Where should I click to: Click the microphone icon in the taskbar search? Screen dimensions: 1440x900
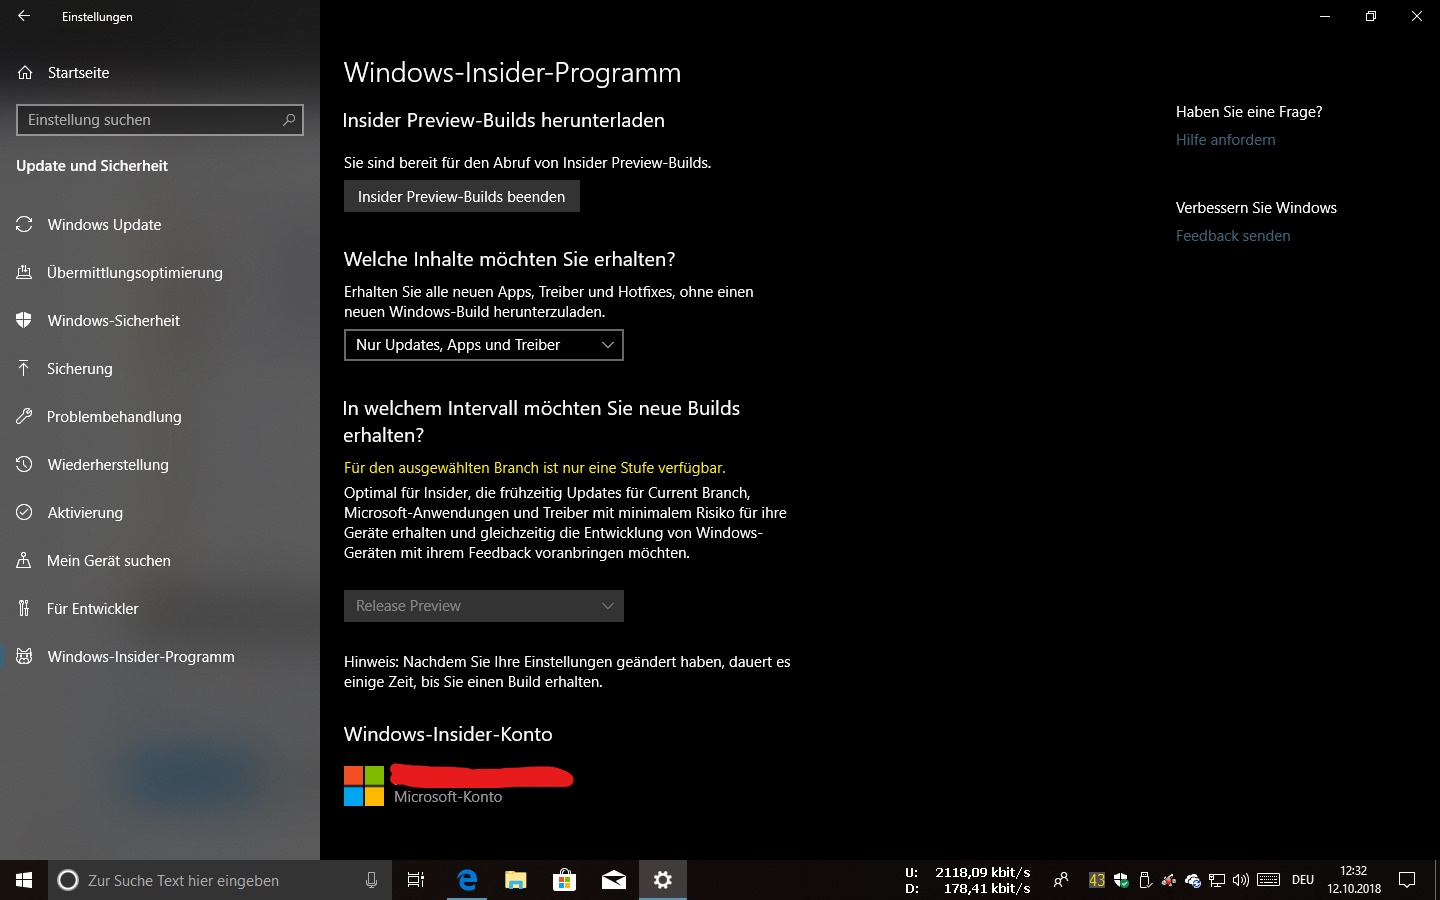pyautogui.click(x=371, y=880)
